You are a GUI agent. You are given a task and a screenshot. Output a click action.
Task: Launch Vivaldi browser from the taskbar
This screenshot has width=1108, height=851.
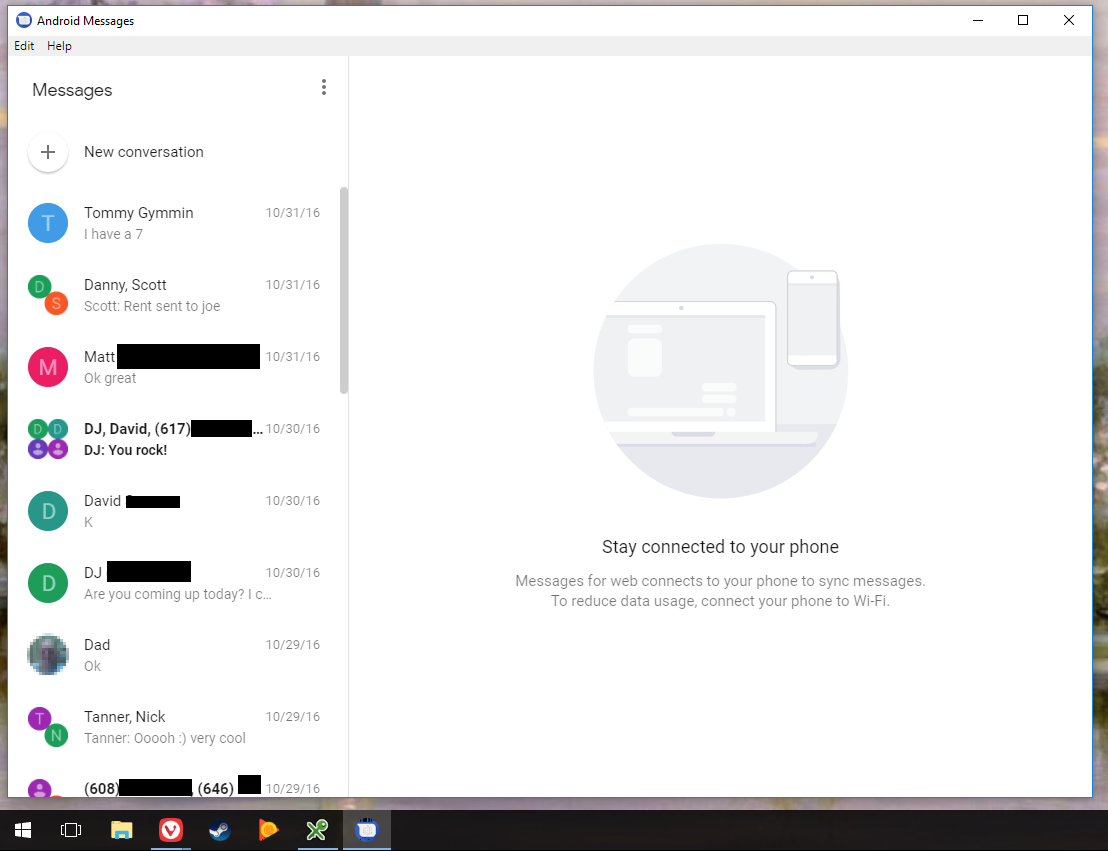pos(170,830)
